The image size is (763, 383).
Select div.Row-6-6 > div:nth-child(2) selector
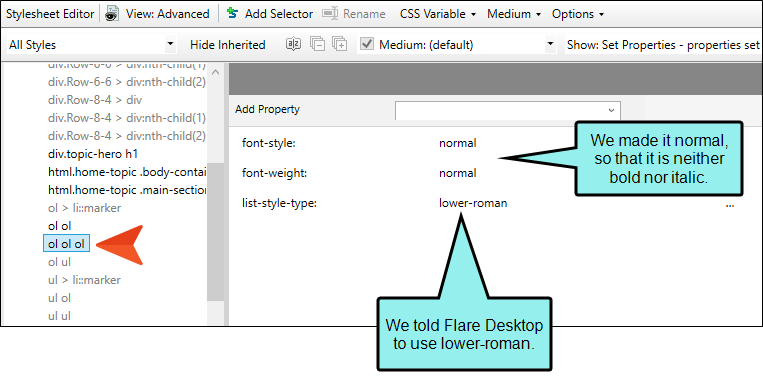pos(127,82)
